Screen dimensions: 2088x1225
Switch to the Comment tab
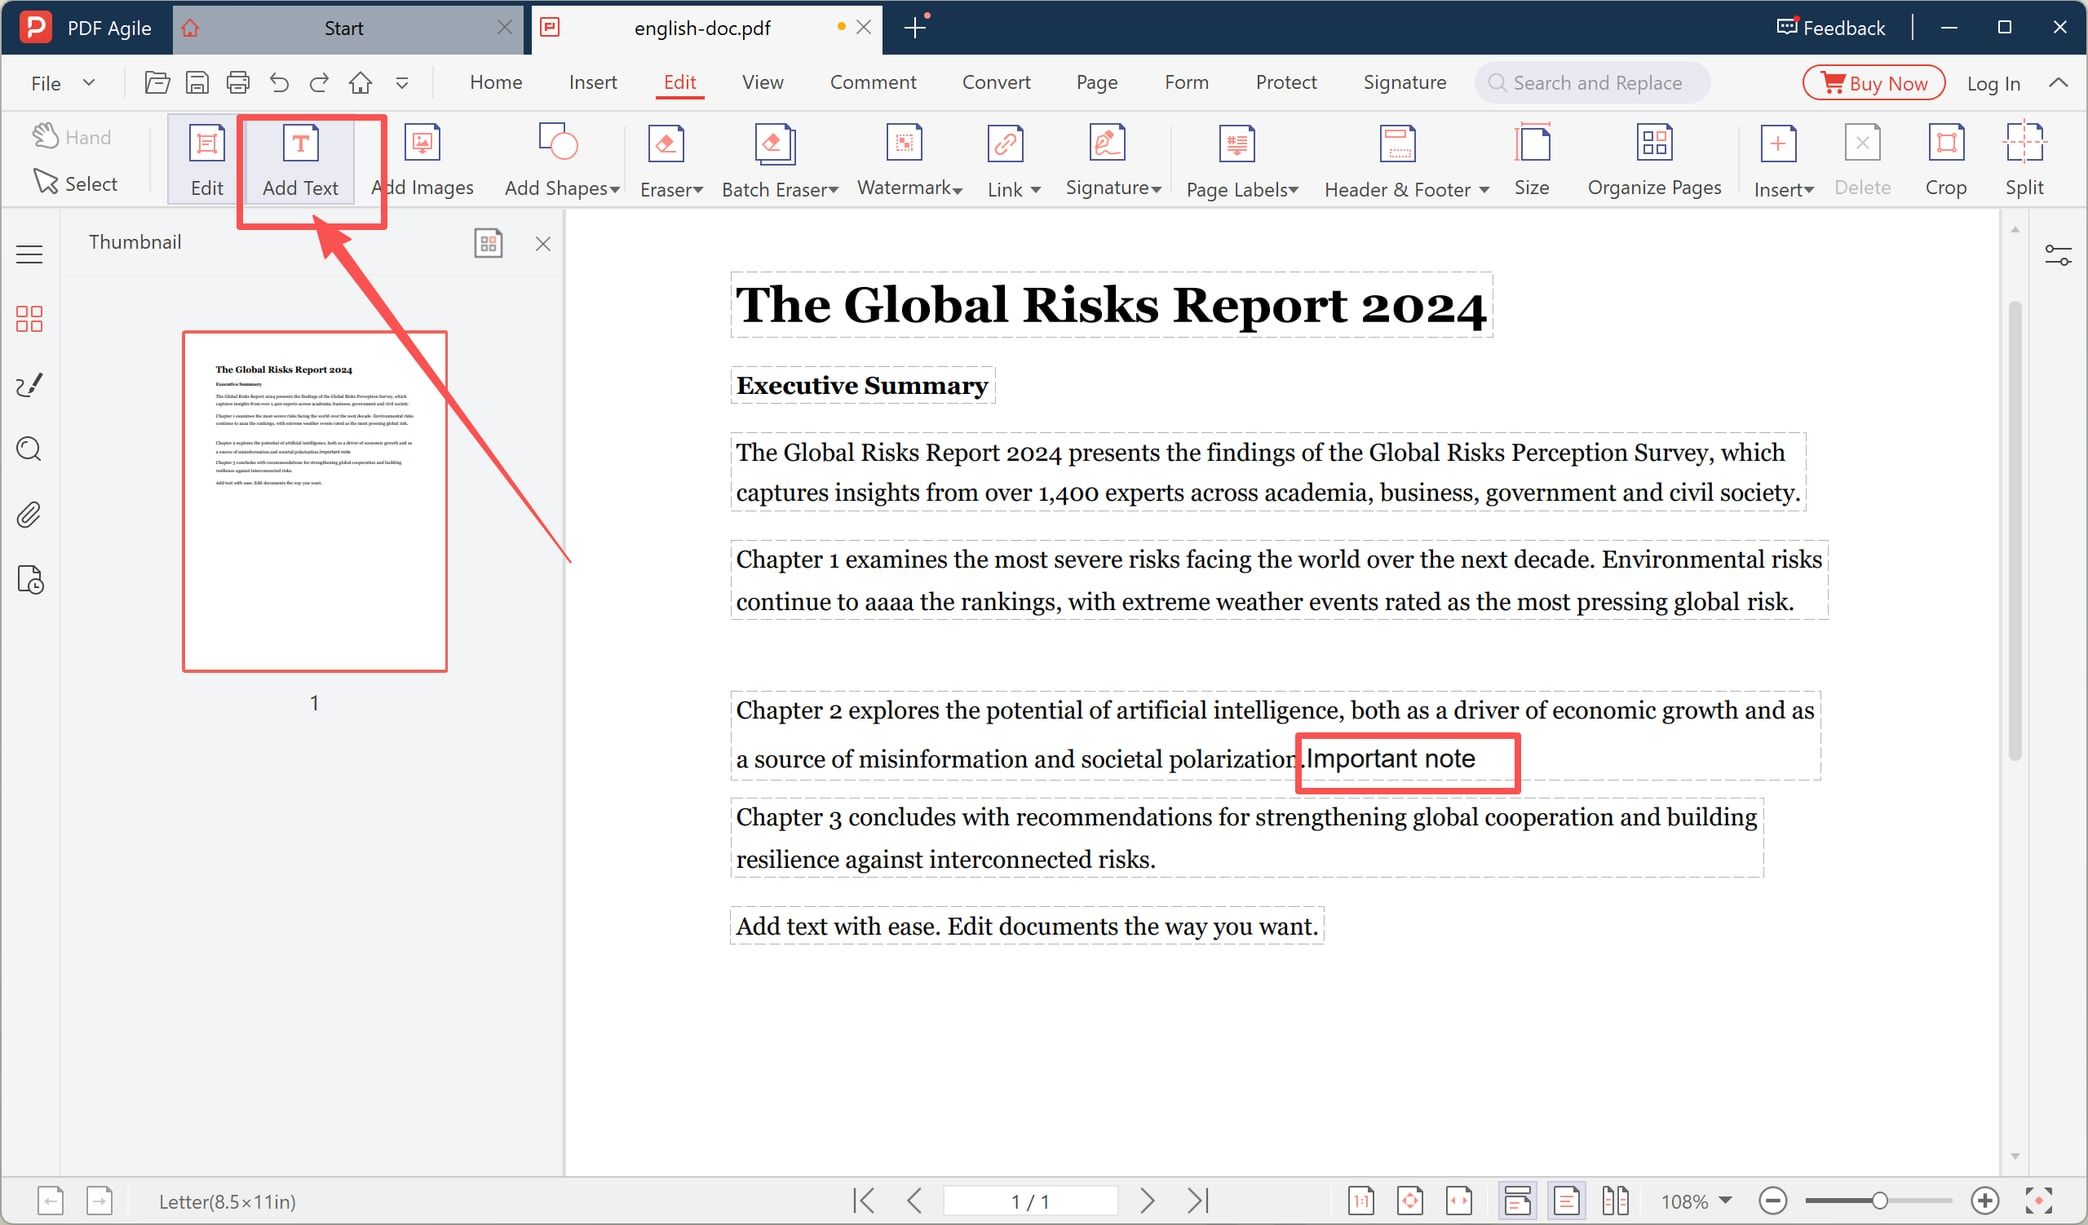pyautogui.click(x=872, y=82)
